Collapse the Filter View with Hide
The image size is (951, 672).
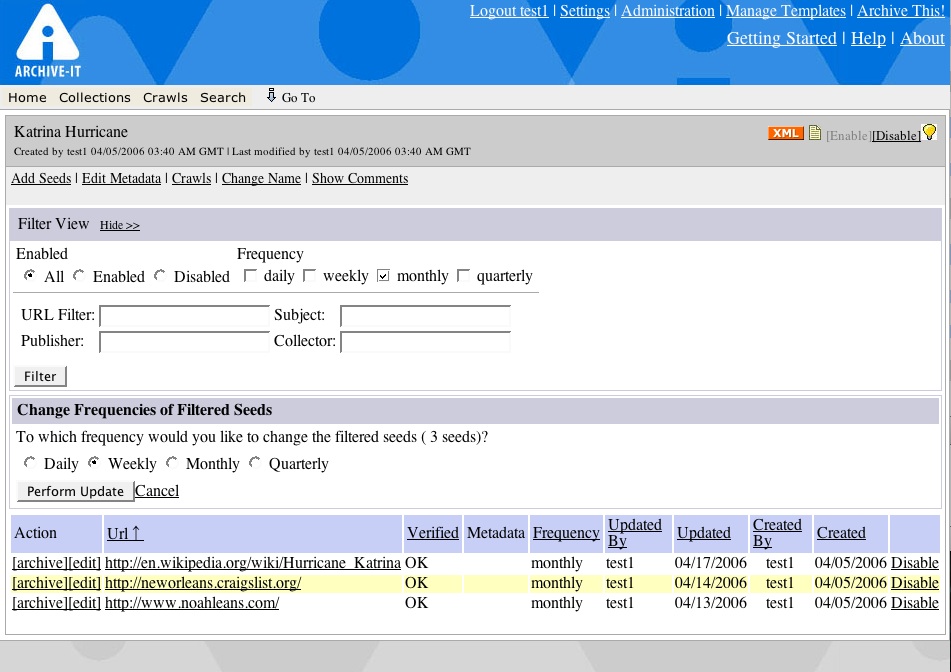[119, 225]
